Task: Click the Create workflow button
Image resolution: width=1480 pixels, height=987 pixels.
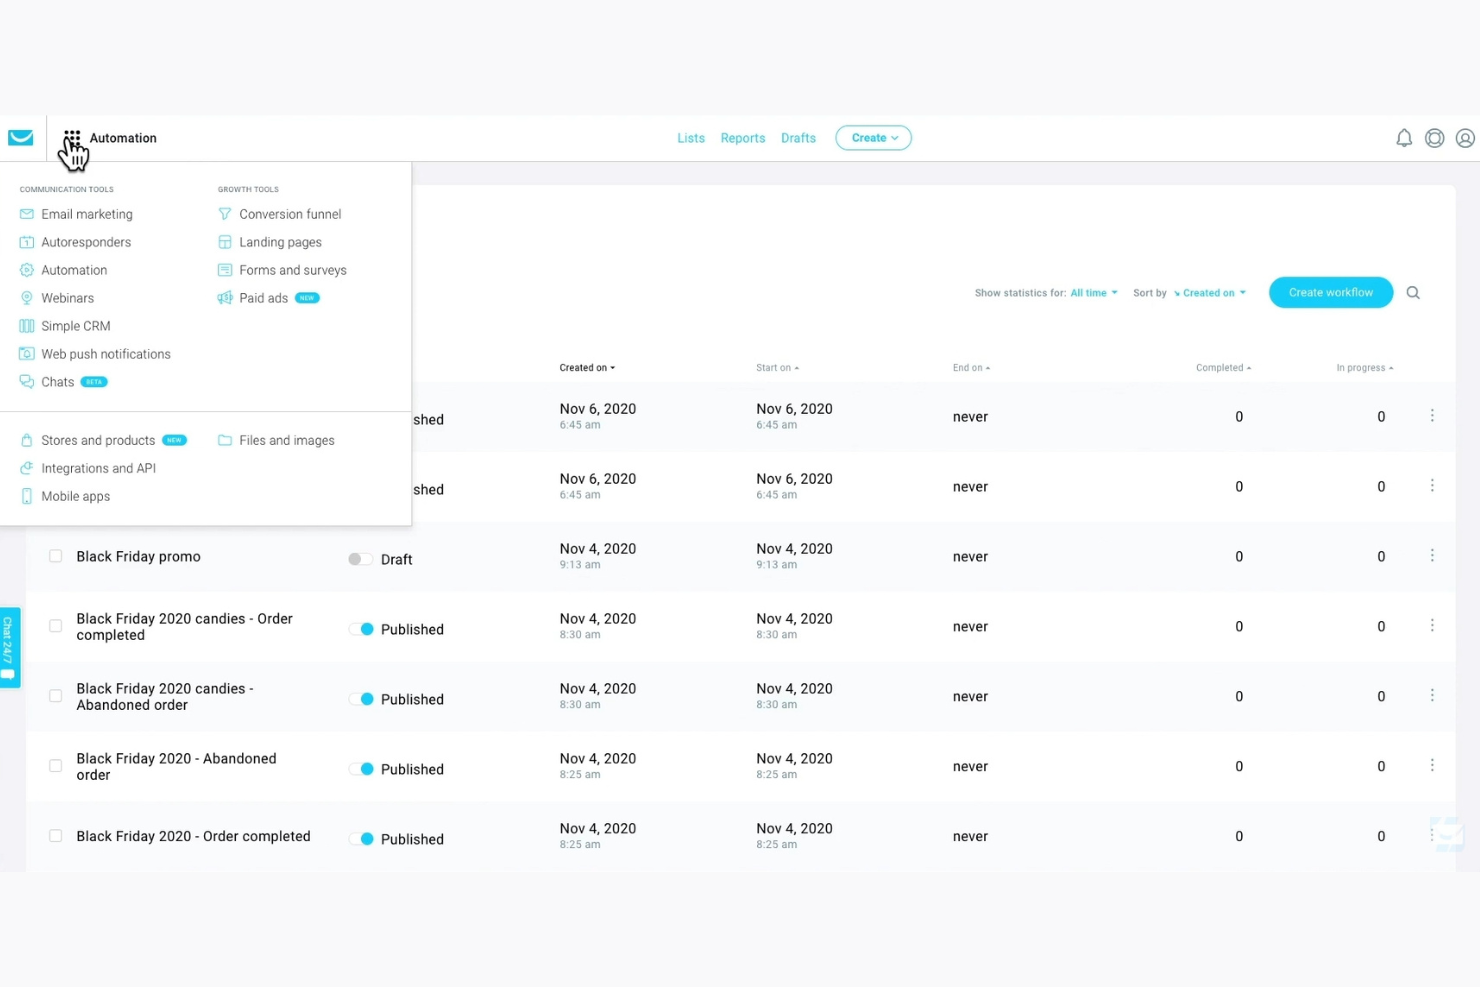Action: pos(1330,292)
